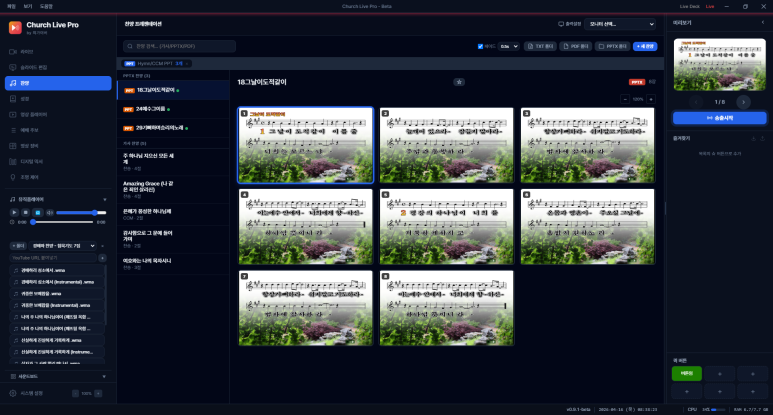Image resolution: width=773 pixels, height=415 pixels.
Task: Go to previous slide in preview panel
Action: click(696, 102)
